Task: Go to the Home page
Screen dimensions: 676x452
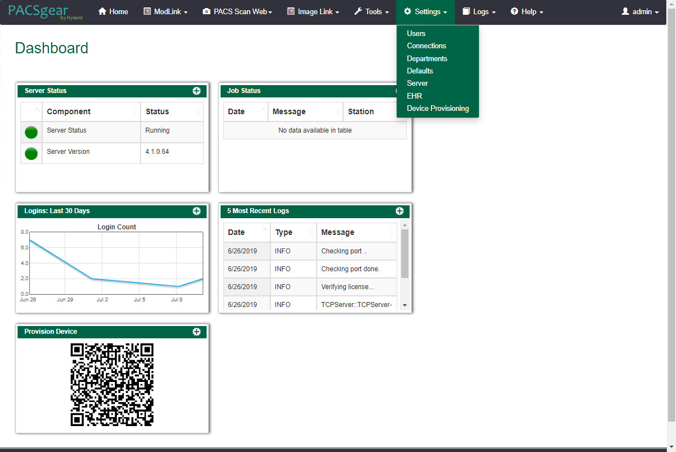Action: [113, 12]
